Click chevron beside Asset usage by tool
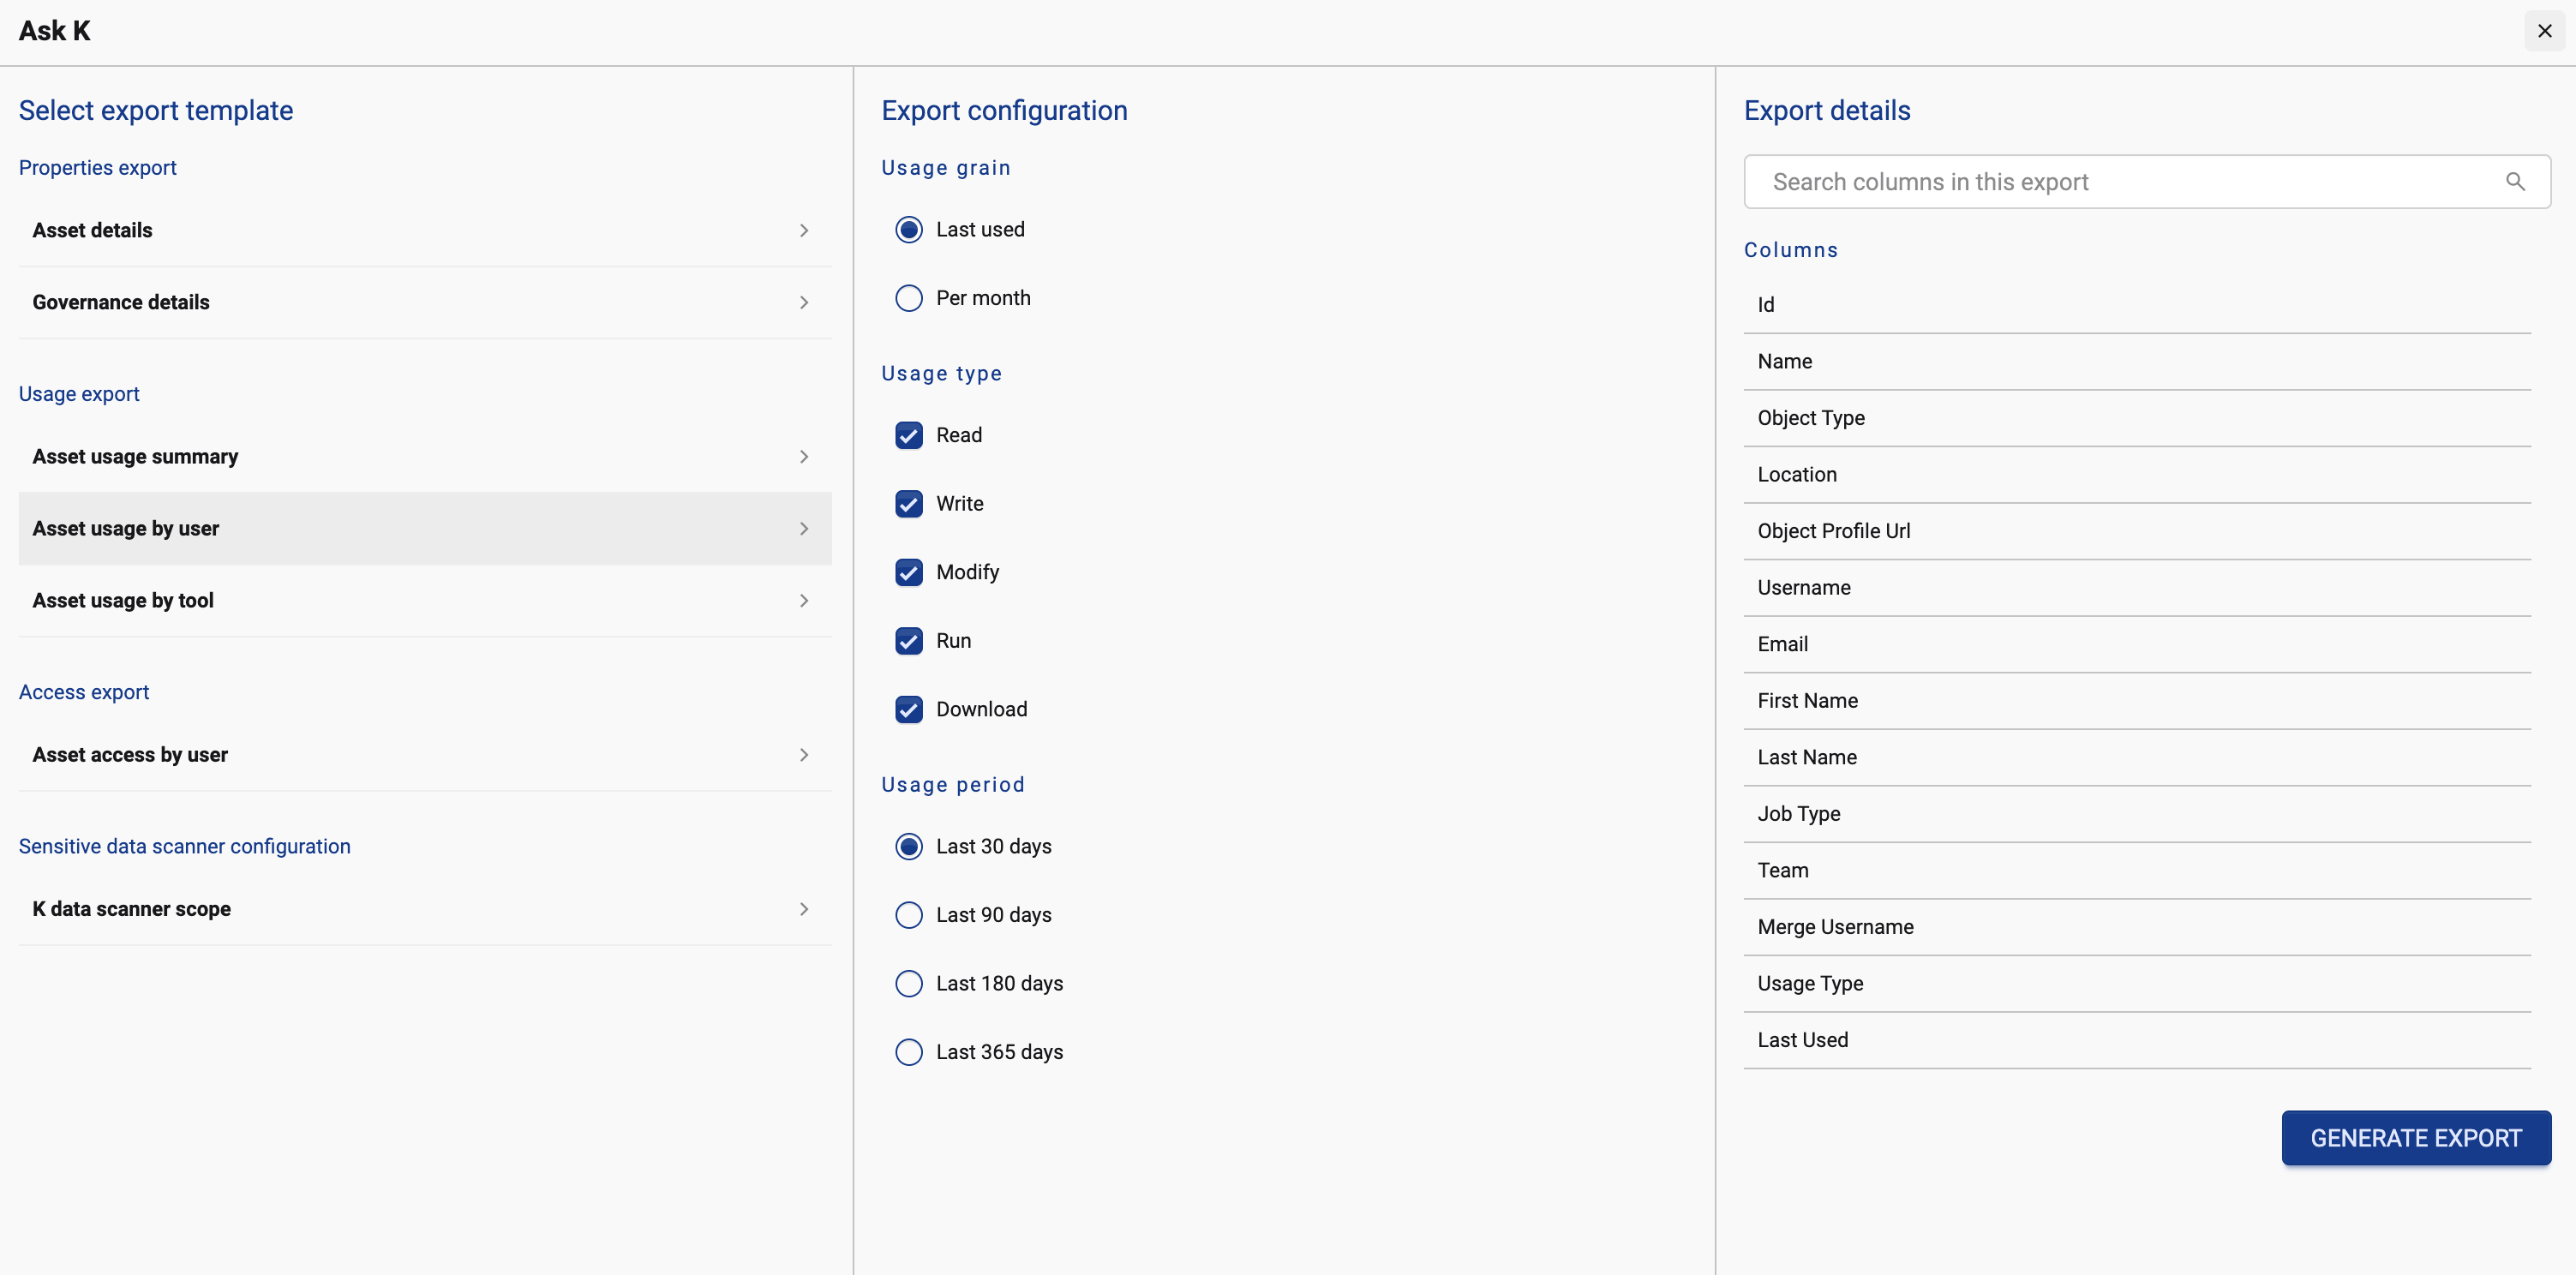The width and height of the screenshot is (2576, 1275). pos(804,601)
